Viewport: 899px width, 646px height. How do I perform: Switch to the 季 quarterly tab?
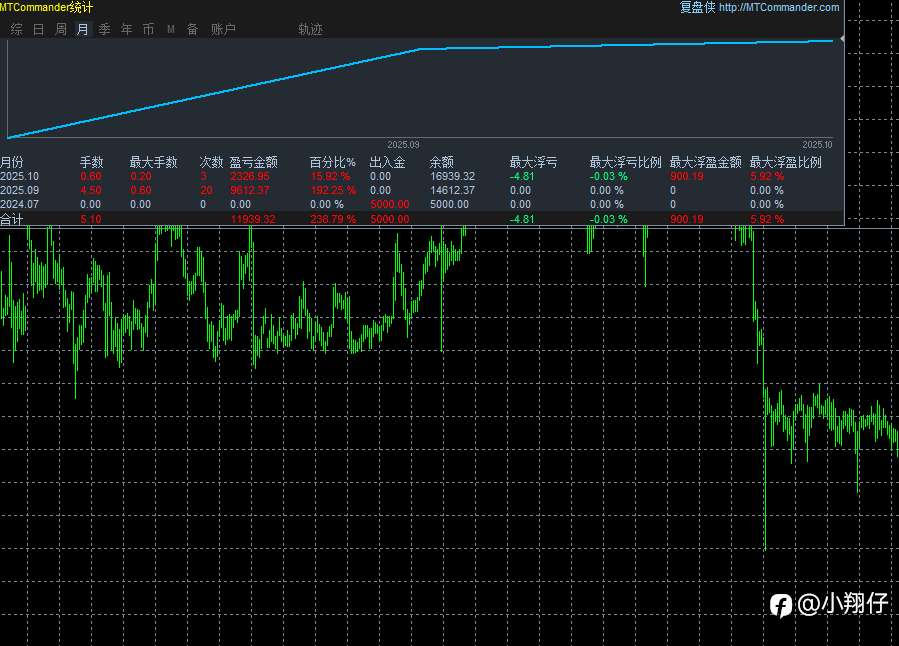[104, 29]
